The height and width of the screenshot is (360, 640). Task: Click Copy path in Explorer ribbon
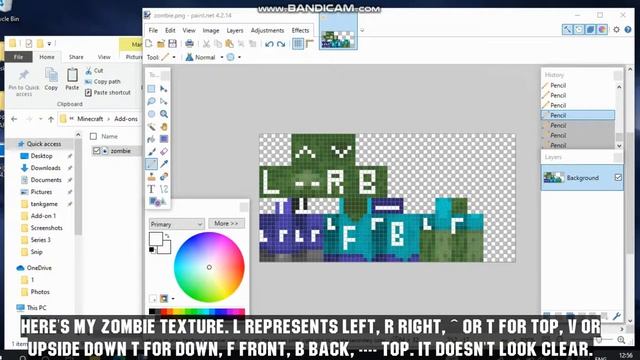(102, 82)
